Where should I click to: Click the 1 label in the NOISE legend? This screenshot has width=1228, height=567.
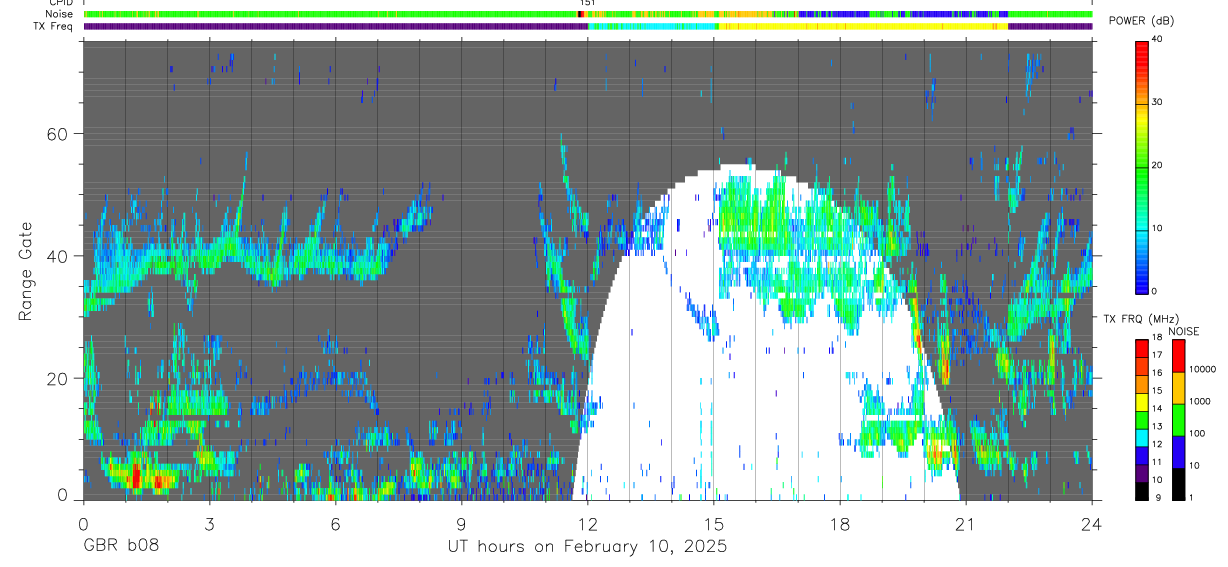(1190, 496)
